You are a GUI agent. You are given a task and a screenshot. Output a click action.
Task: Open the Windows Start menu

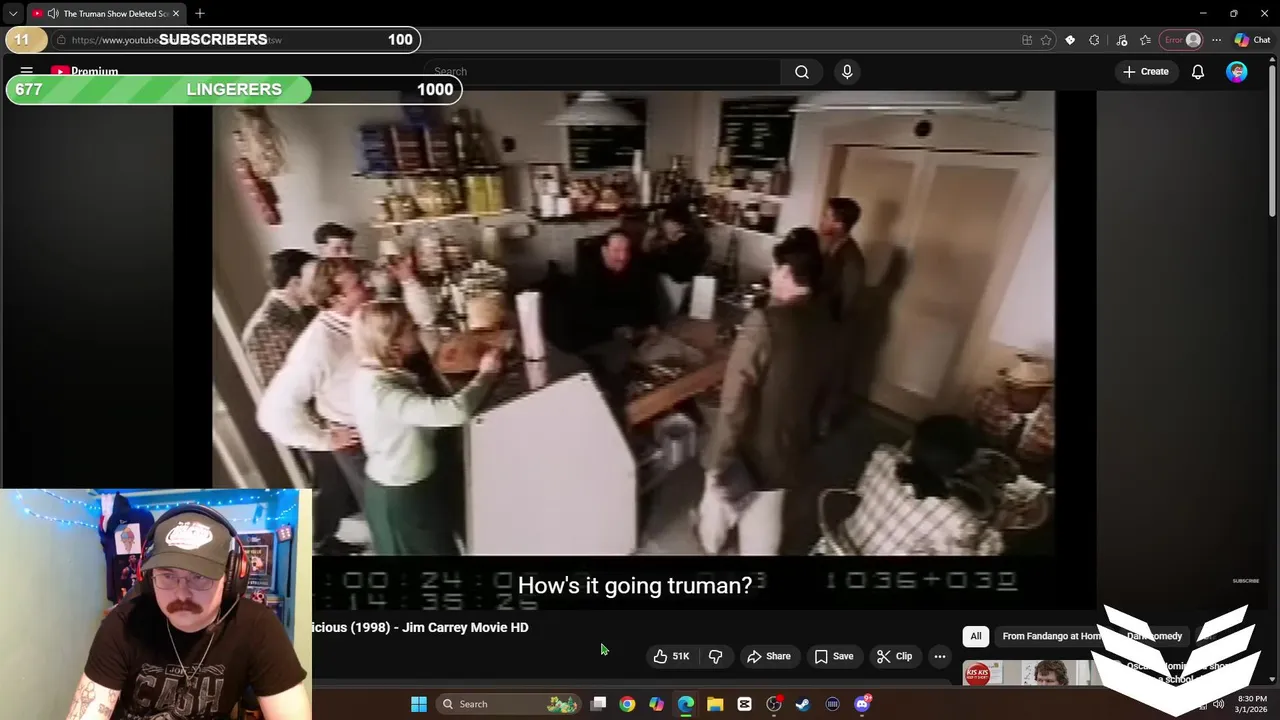pos(419,704)
